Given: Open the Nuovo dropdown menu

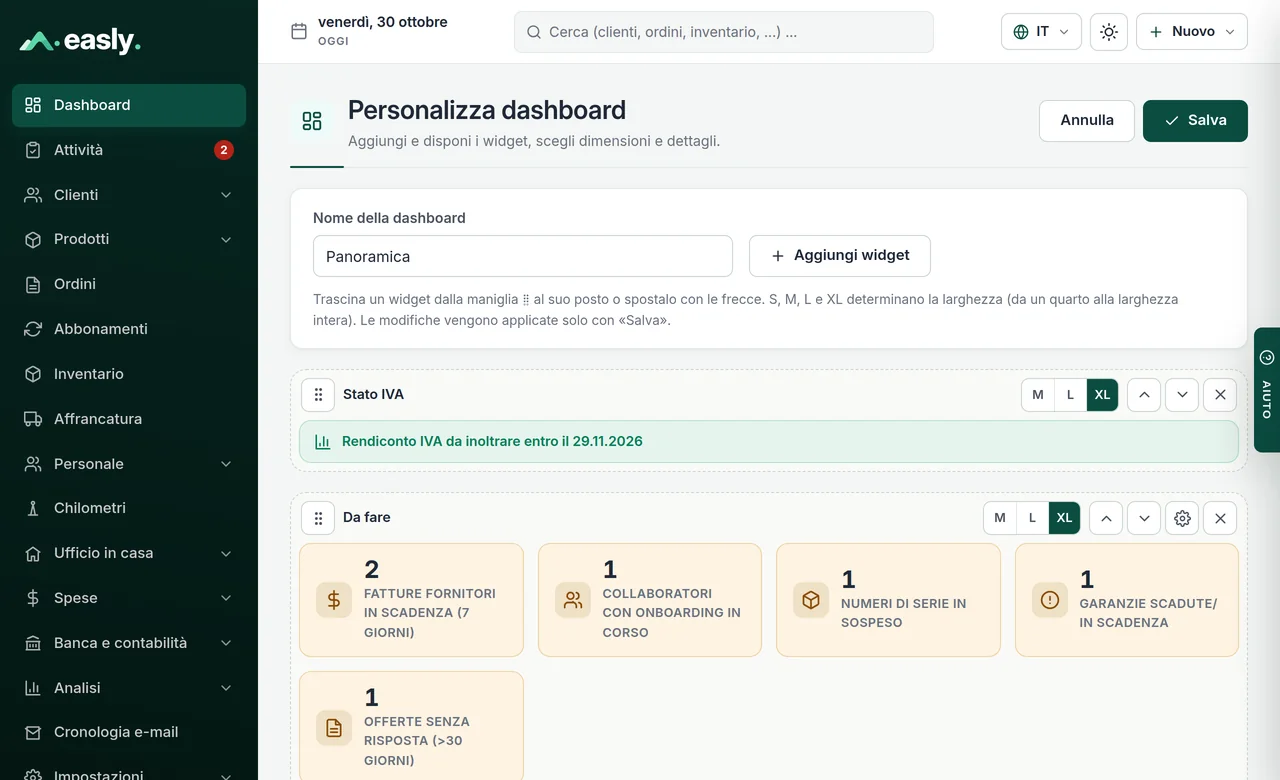Looking at the screenshot, I should (x=1192, y=32).
